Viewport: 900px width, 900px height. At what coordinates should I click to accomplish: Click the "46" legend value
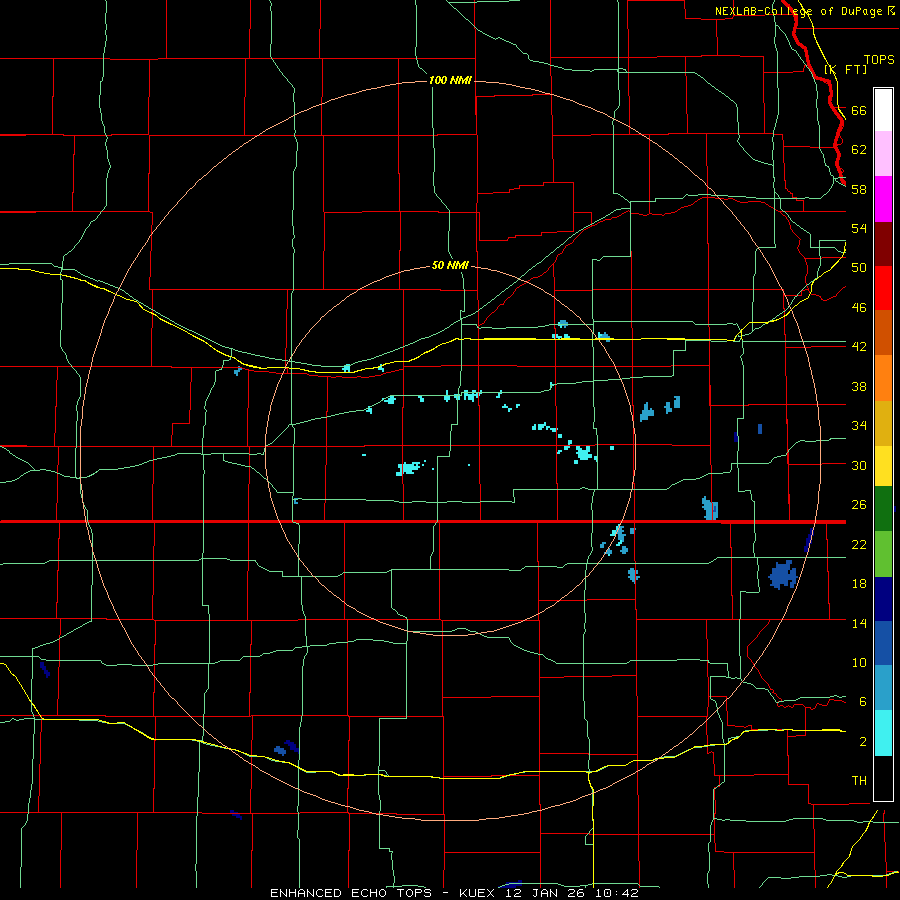[859, 308]
